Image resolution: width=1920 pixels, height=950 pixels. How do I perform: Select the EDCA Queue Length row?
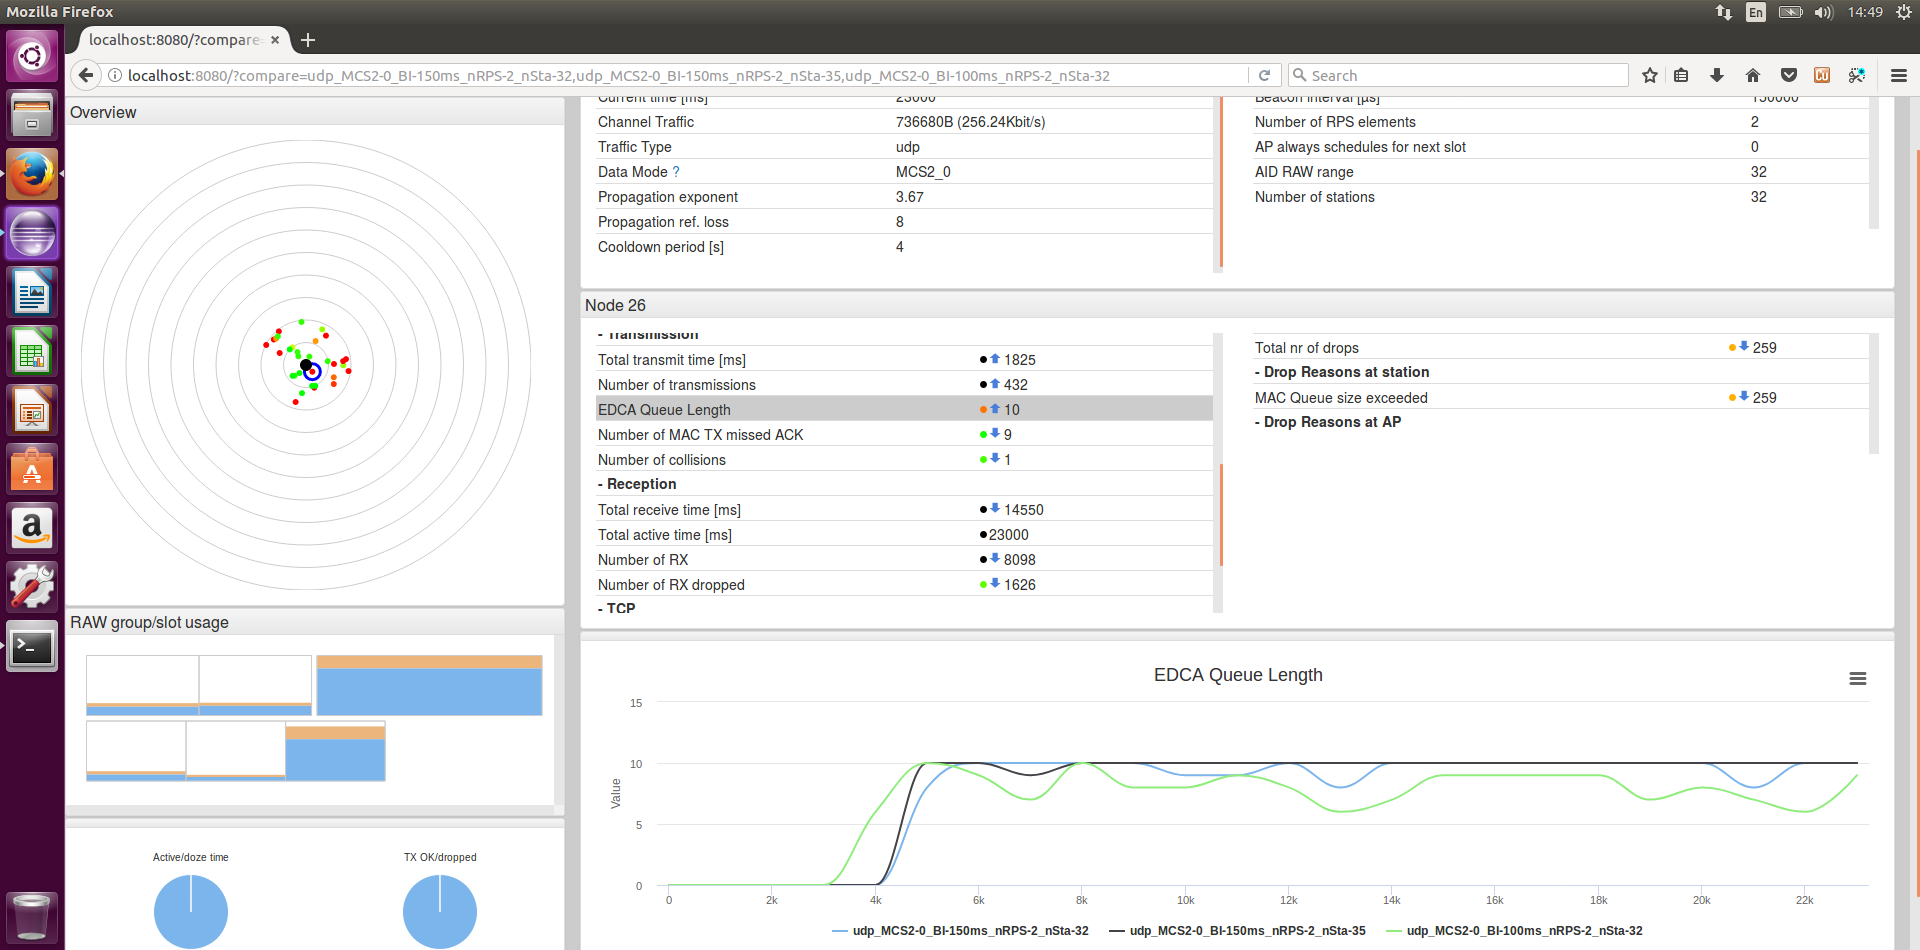click(904, 409)
